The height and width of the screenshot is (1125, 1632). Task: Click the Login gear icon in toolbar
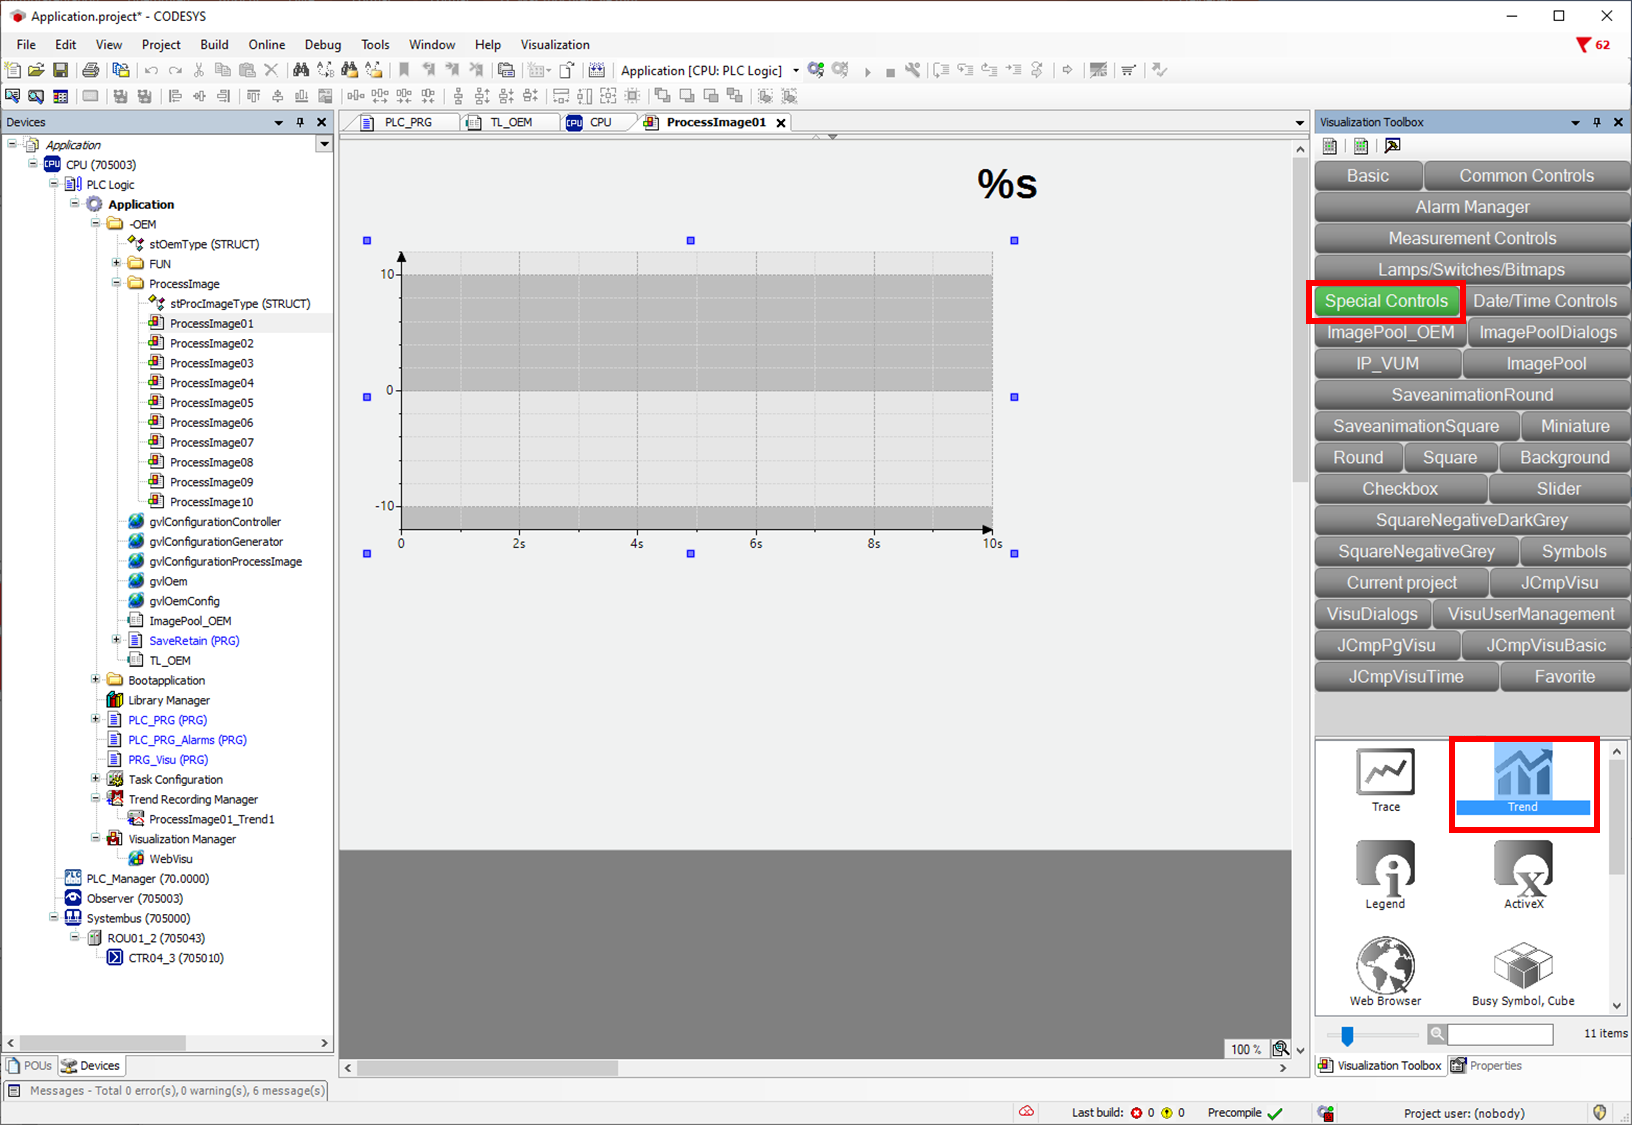[816, 70]
